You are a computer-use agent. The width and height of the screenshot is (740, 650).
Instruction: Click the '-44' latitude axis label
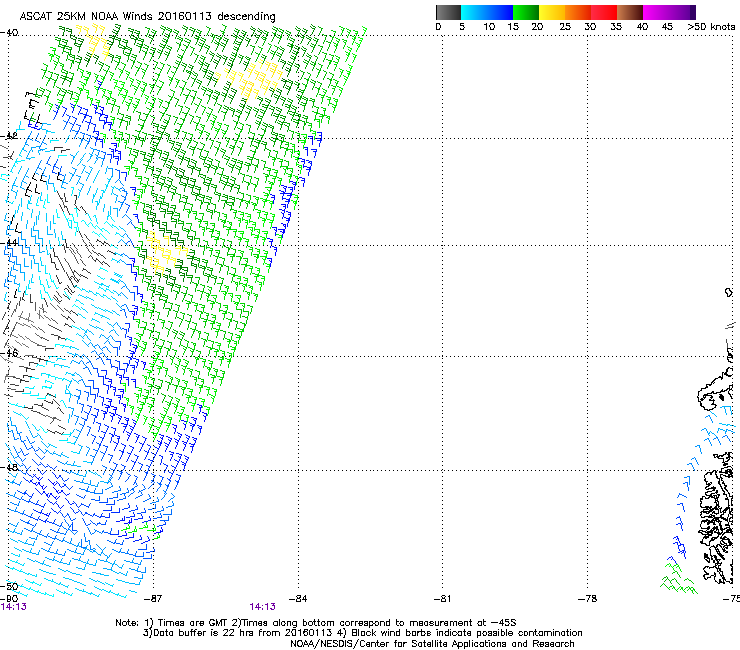pyautogui.click(x=9, y=243)
